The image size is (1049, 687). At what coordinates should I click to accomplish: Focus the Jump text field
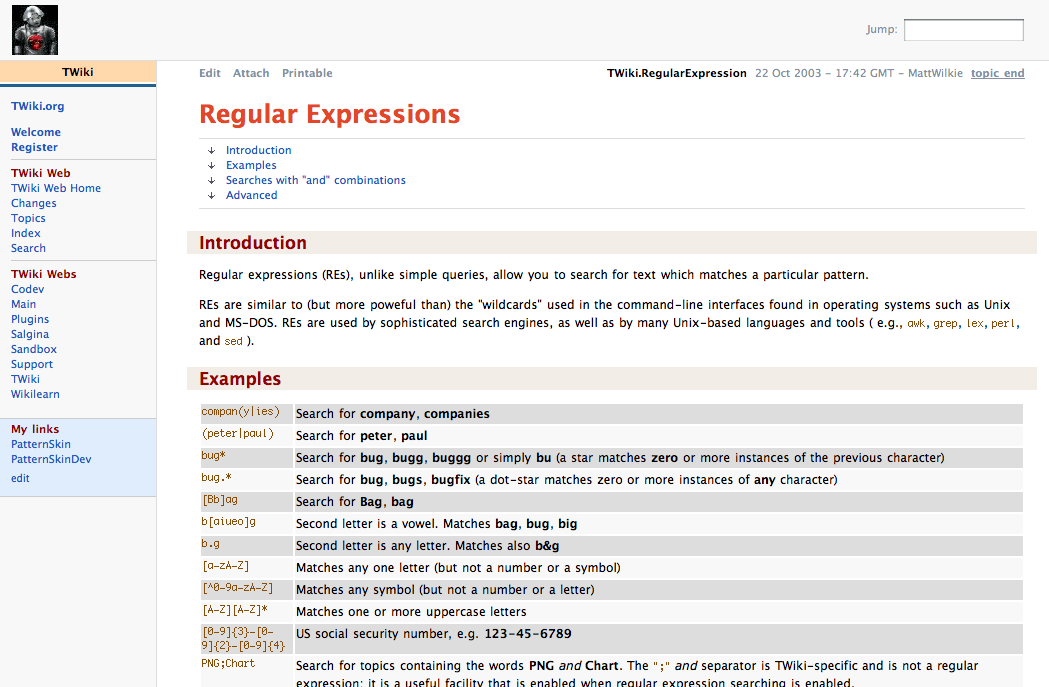tap(963, 30)
